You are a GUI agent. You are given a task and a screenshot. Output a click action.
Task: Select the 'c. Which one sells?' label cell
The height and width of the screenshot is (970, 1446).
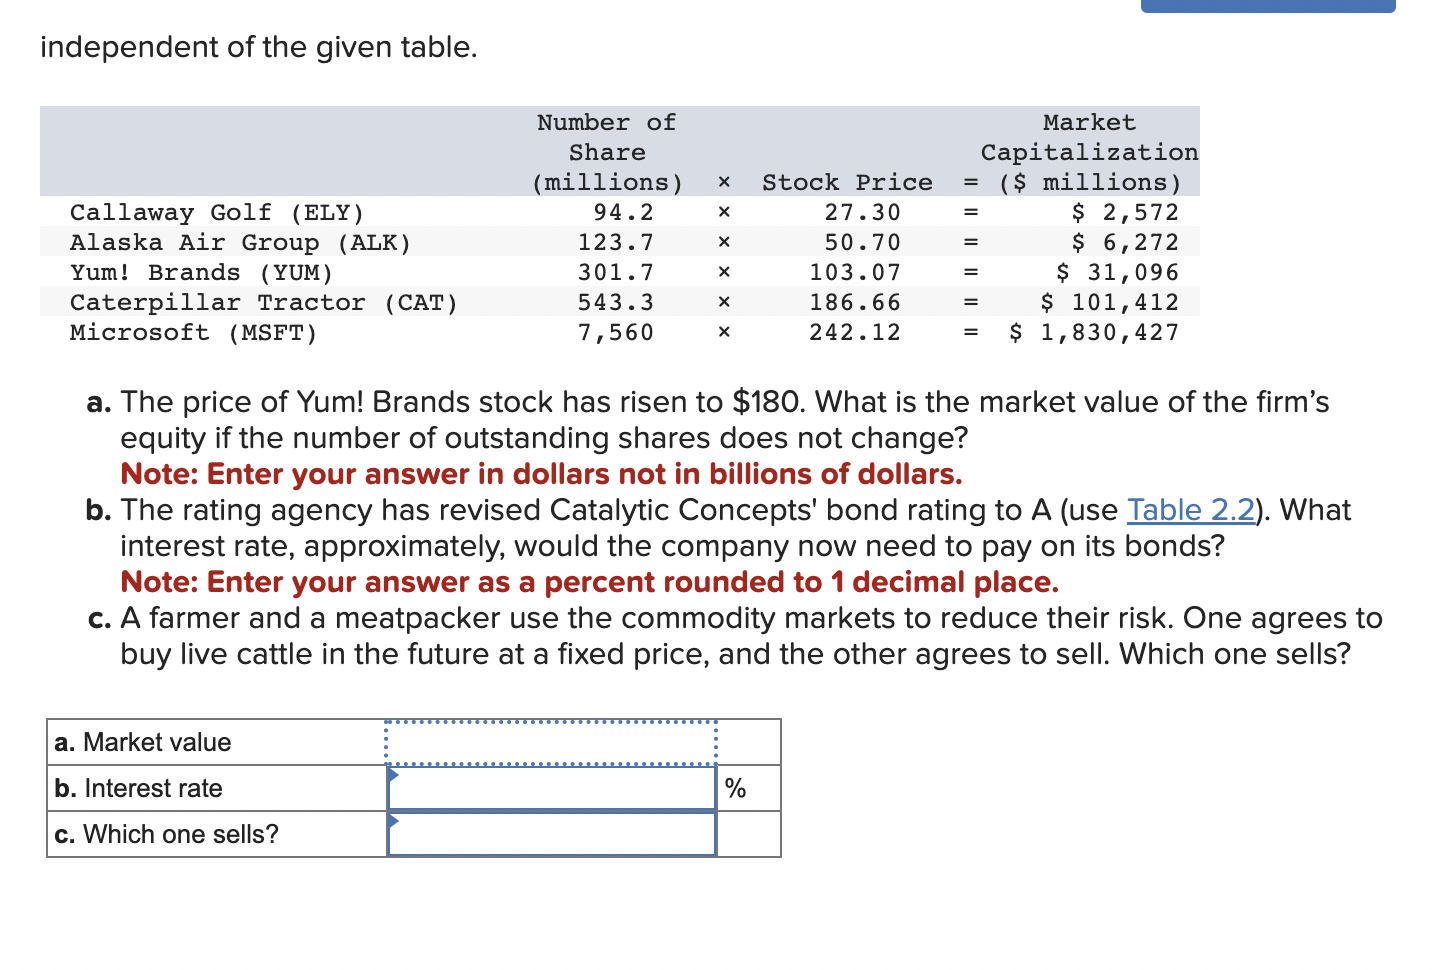(x=217, y=834)
